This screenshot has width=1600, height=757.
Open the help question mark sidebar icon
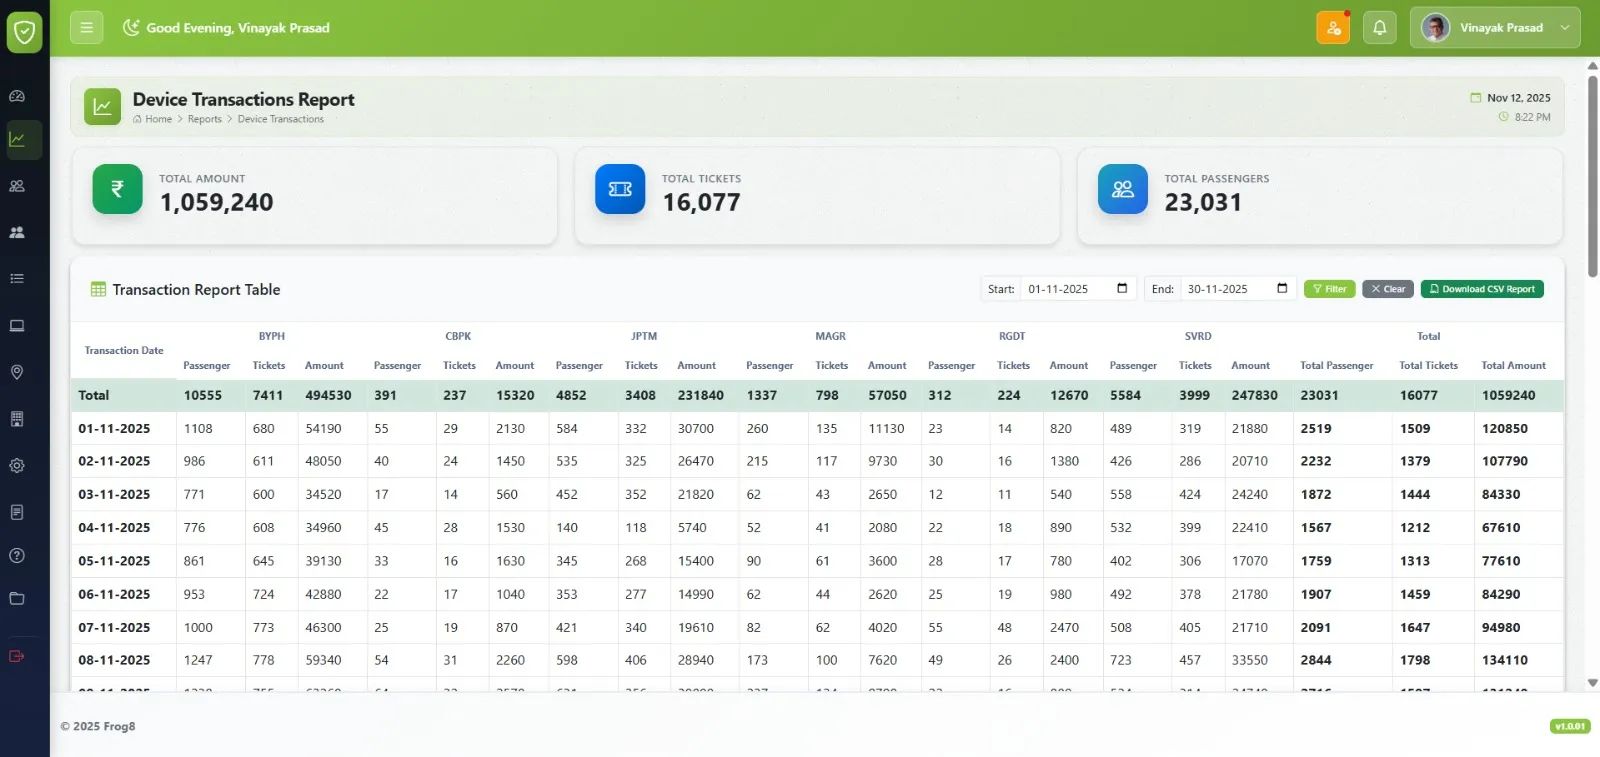pos(17,556)
